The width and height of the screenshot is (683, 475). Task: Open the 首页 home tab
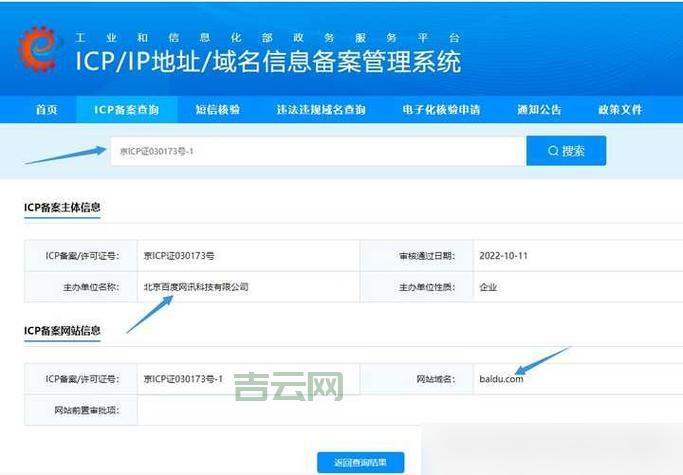coord(47,109)
